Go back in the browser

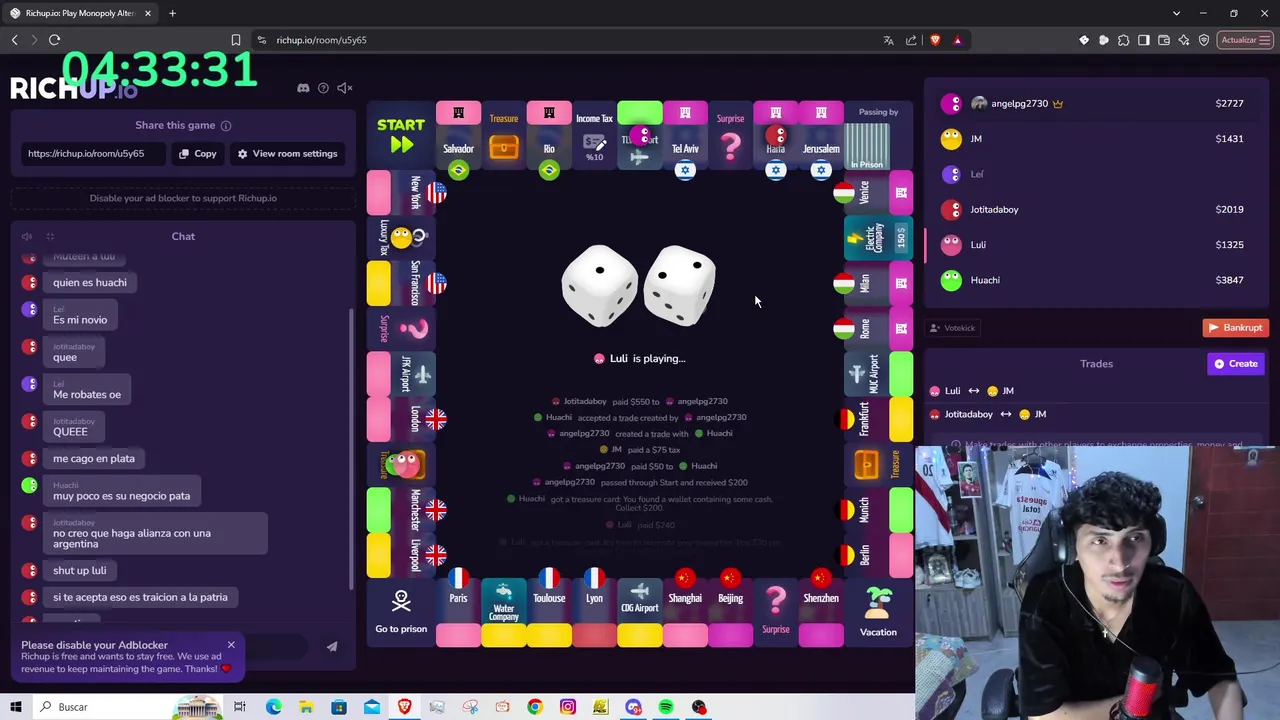click(14, 40)
